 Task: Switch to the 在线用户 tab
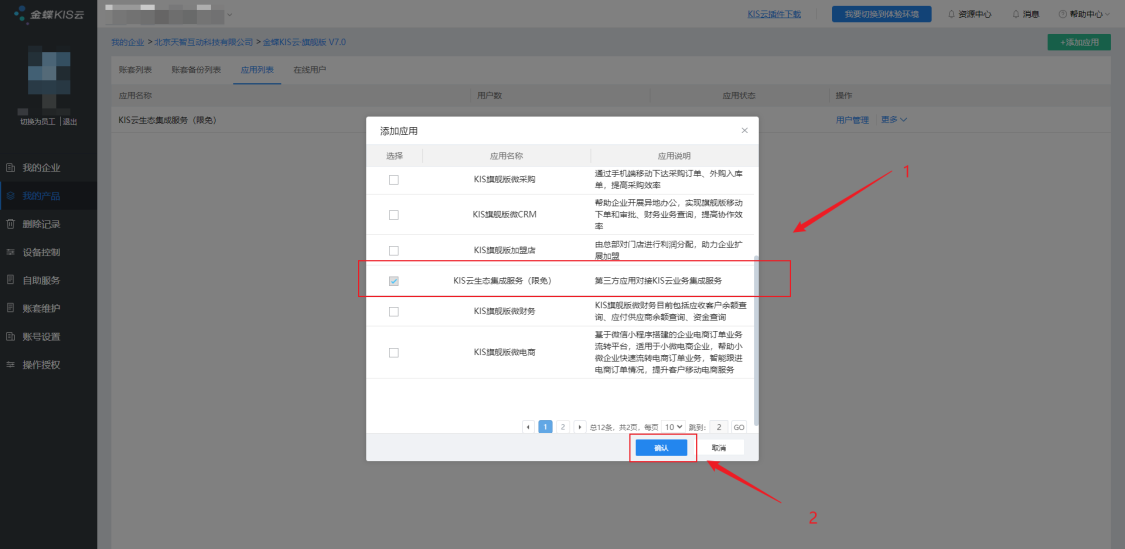[x=310, y=70]
